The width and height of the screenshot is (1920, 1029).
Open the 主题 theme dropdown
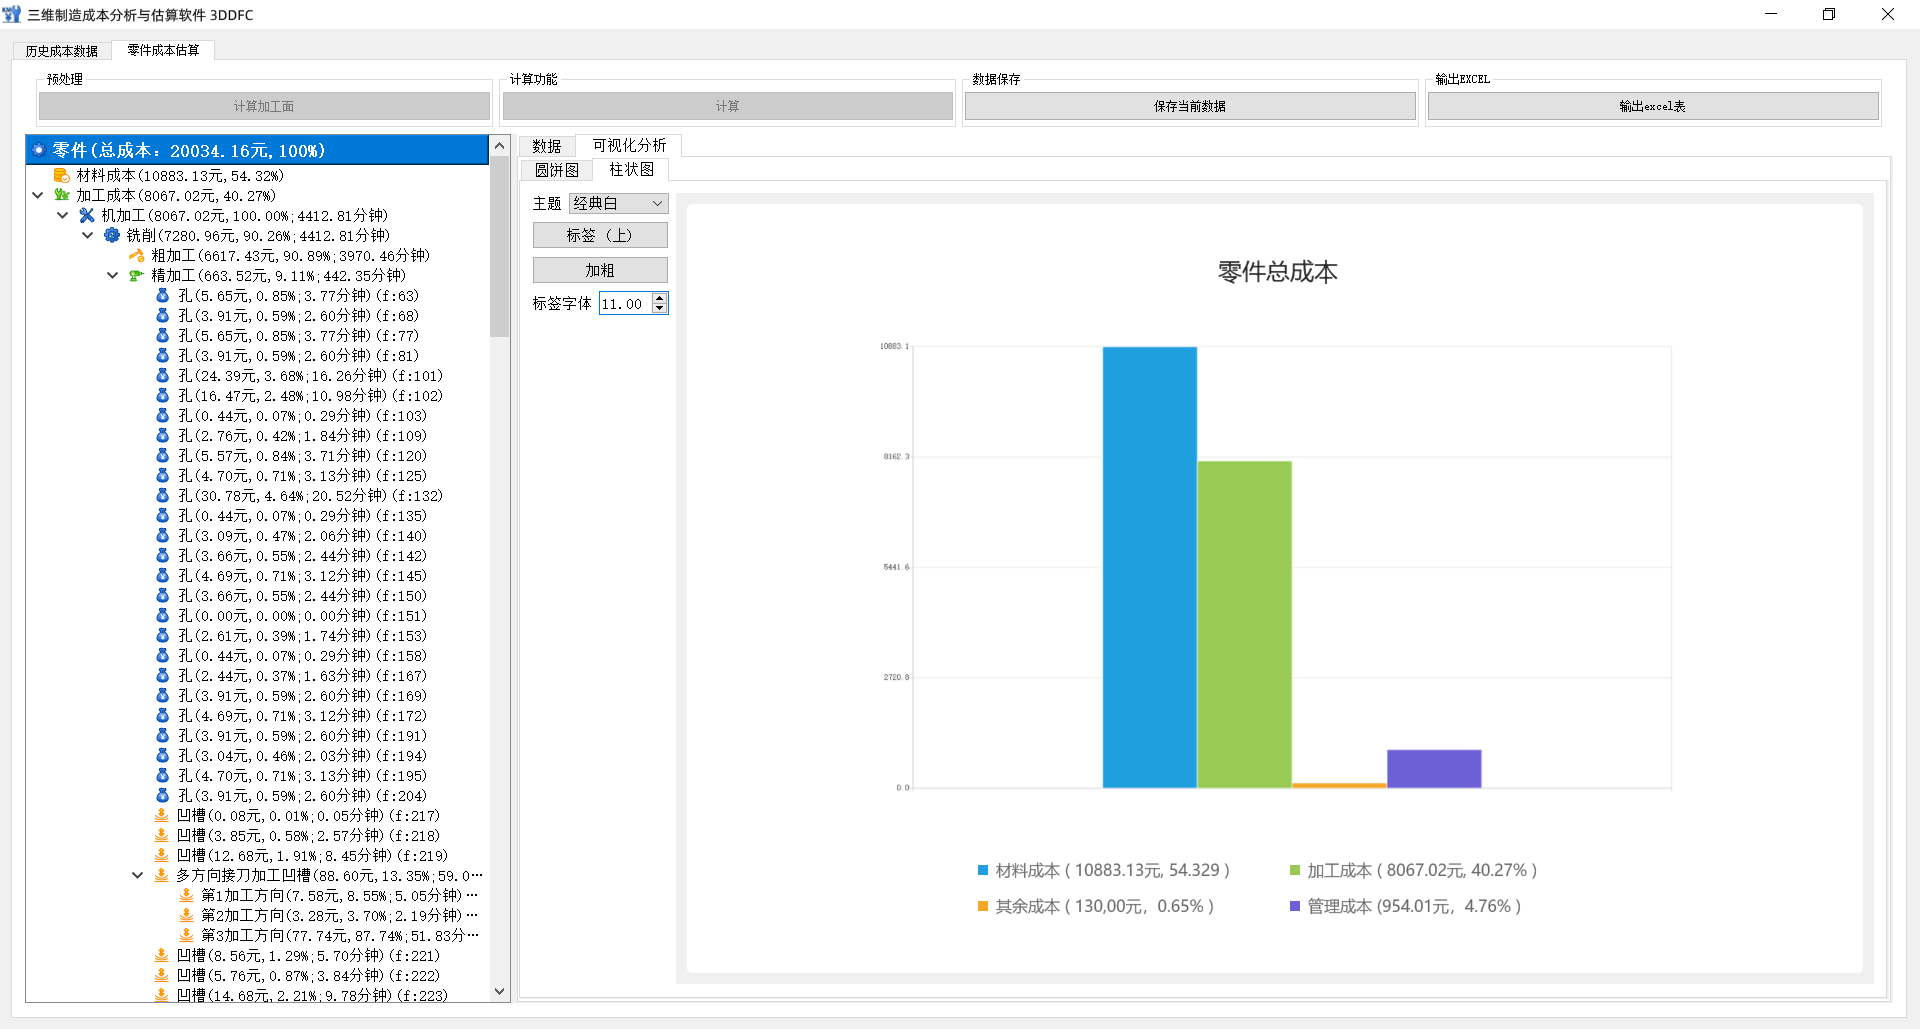tap(618, 203)
